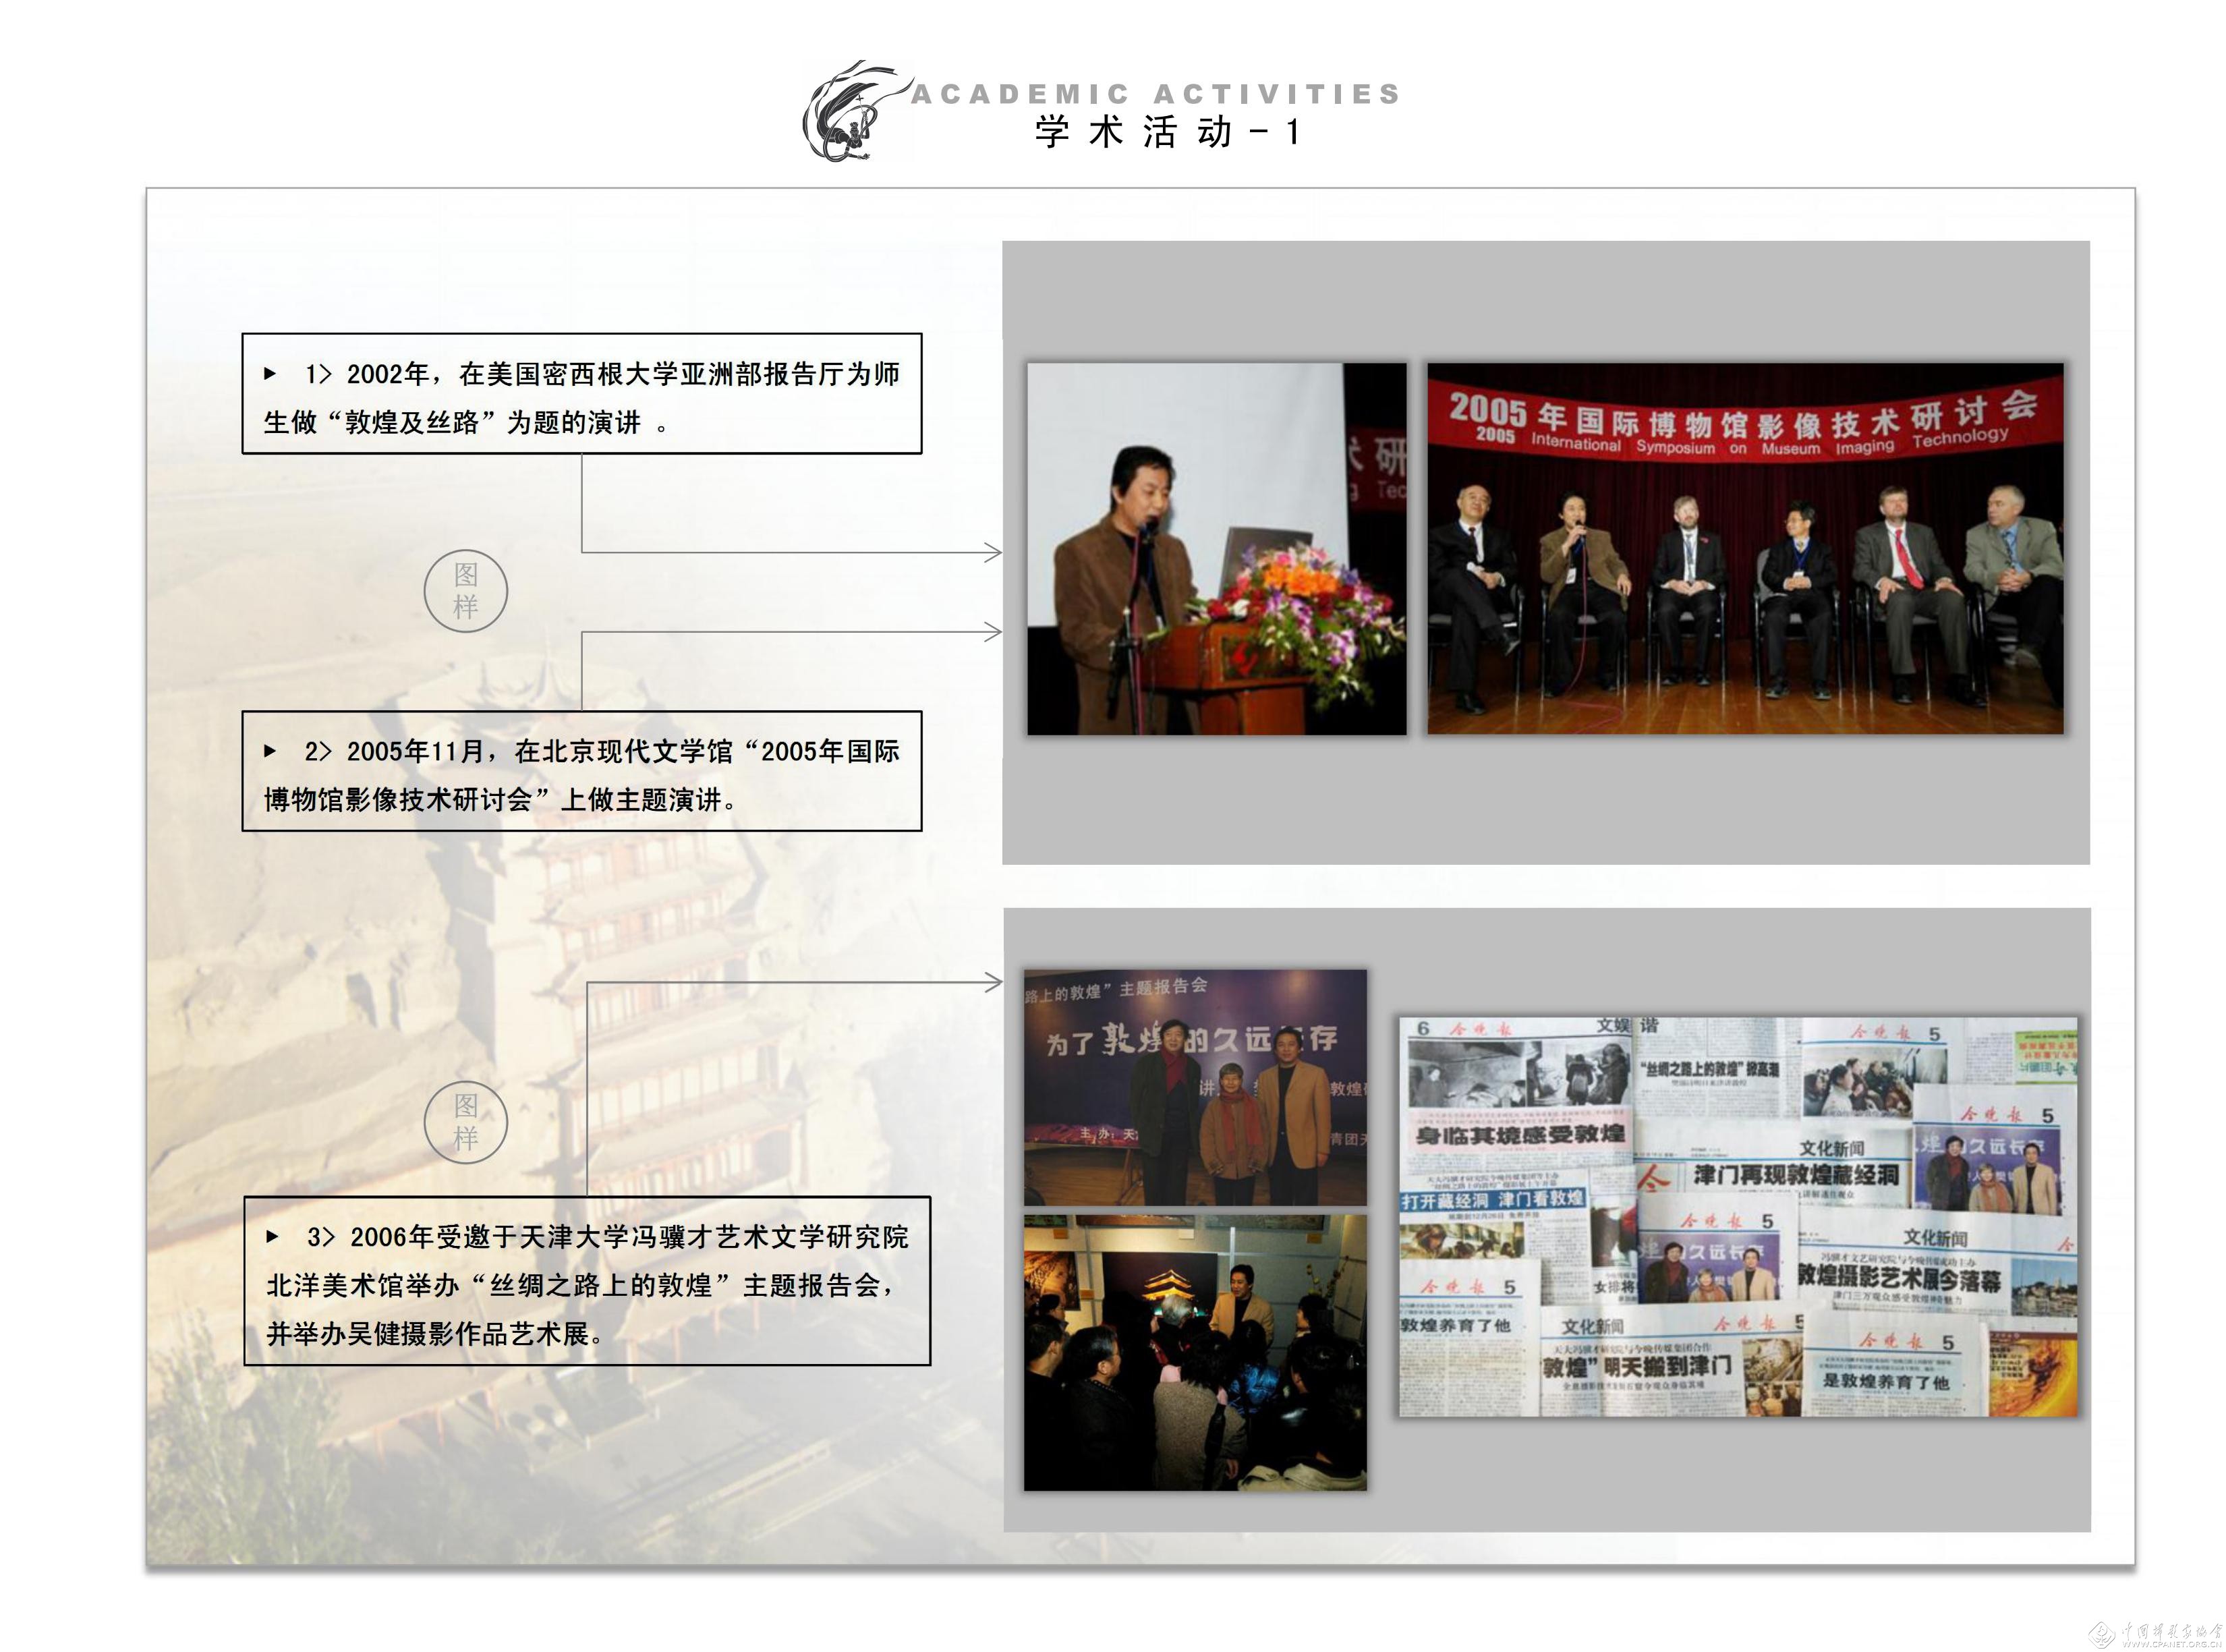Select the text box about 2006 Tianjin University
This screenshot has width=2226, height=1652.
[588, 1281]
